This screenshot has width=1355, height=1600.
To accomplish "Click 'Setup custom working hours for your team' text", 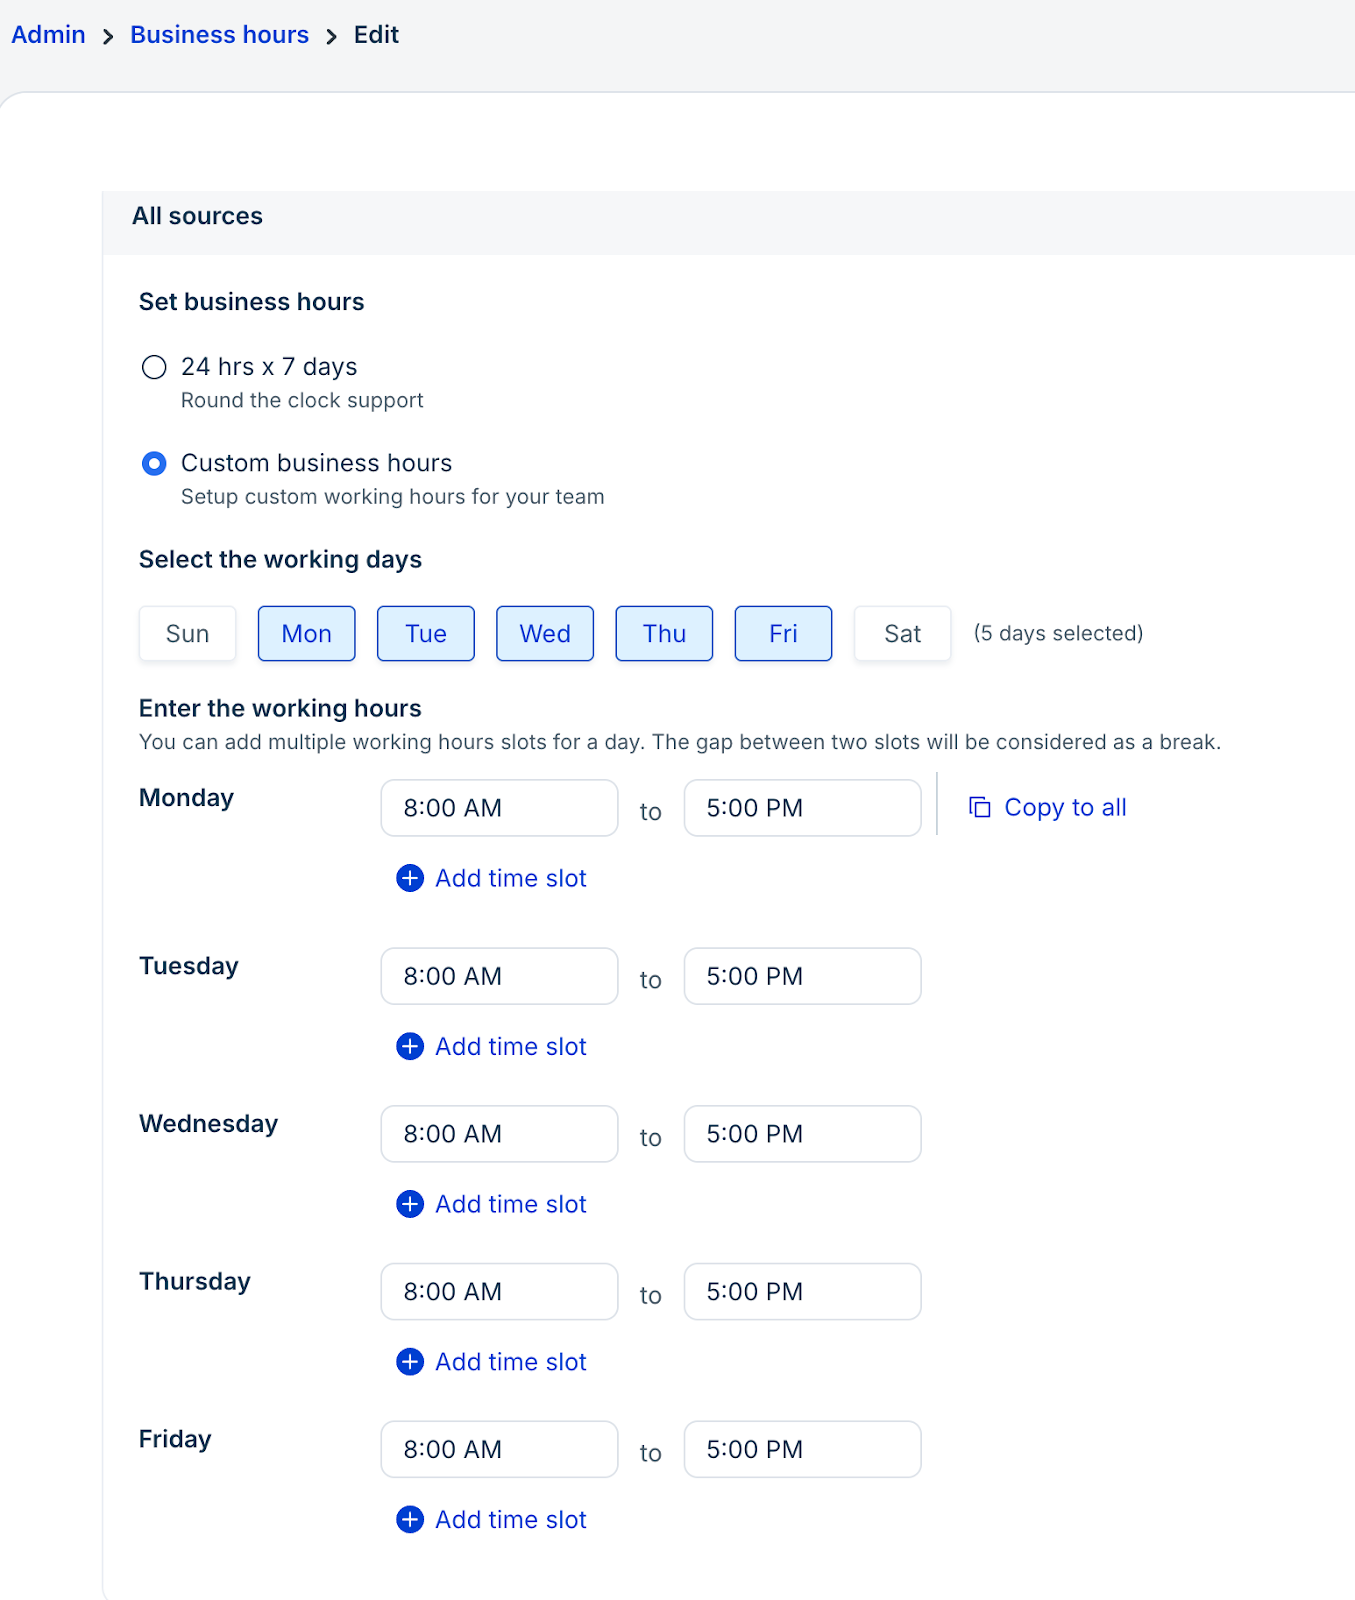I will click(x=392, y=497).
